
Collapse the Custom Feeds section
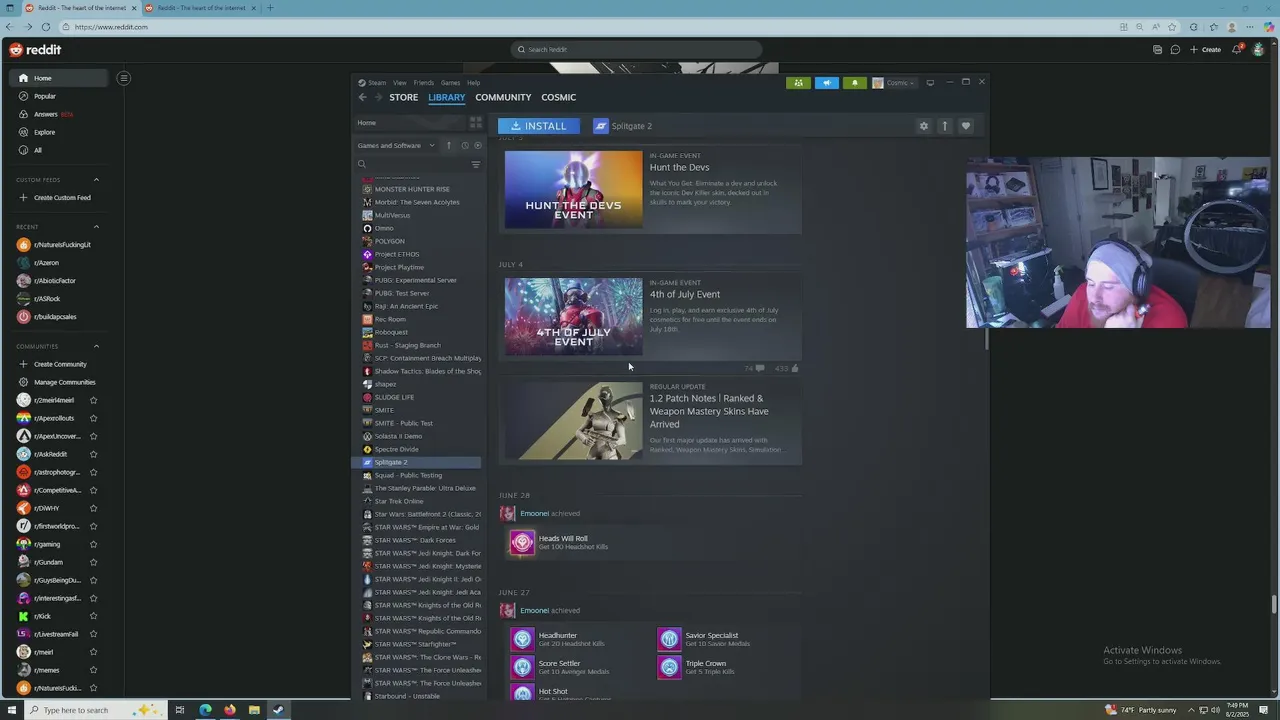[x=96, y=180]
